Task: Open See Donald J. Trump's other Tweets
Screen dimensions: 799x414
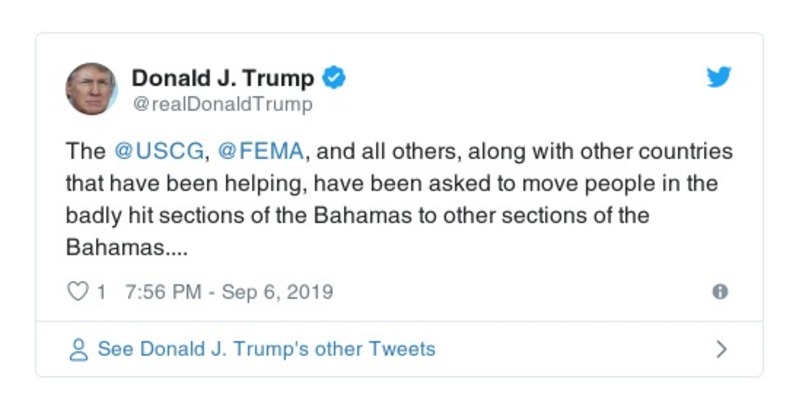Action: [x=266, y=350]
